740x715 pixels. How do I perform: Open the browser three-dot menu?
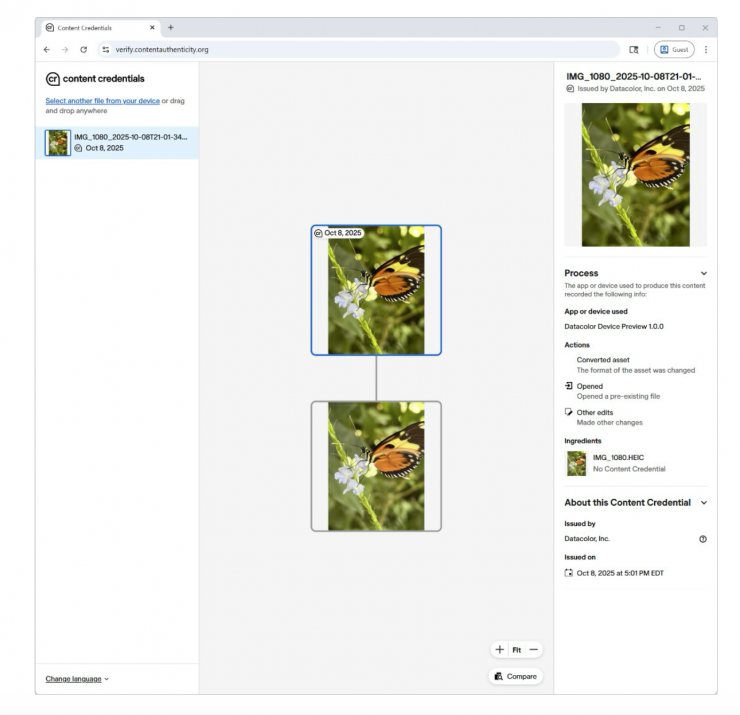coord(706,48)
